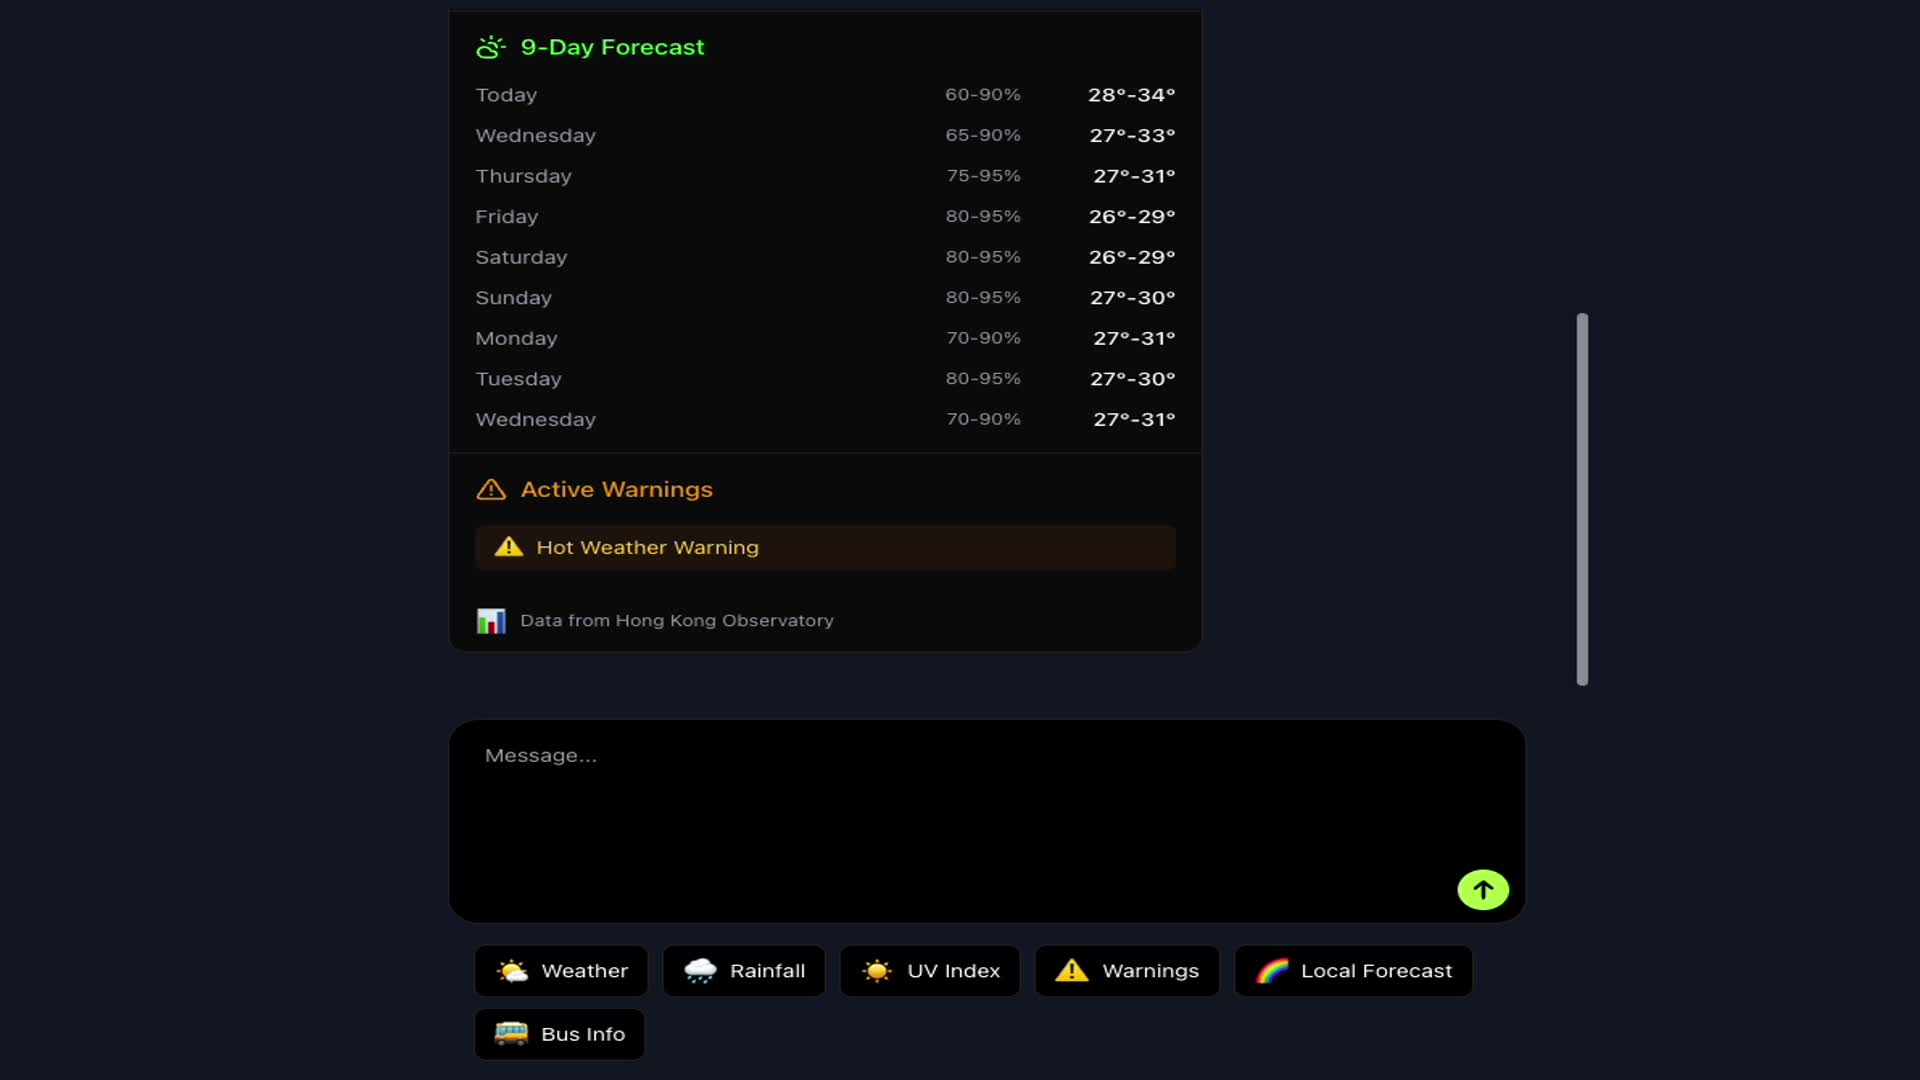Select the bus emoji on Bus Info button

pyautogui.click(x=510, y=1034)
